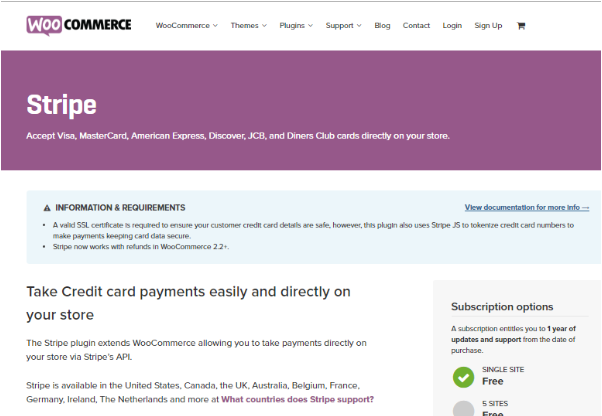Click the WooCommerce logo
This screenshot has width=602, height=416.
[x=79, y=25]
